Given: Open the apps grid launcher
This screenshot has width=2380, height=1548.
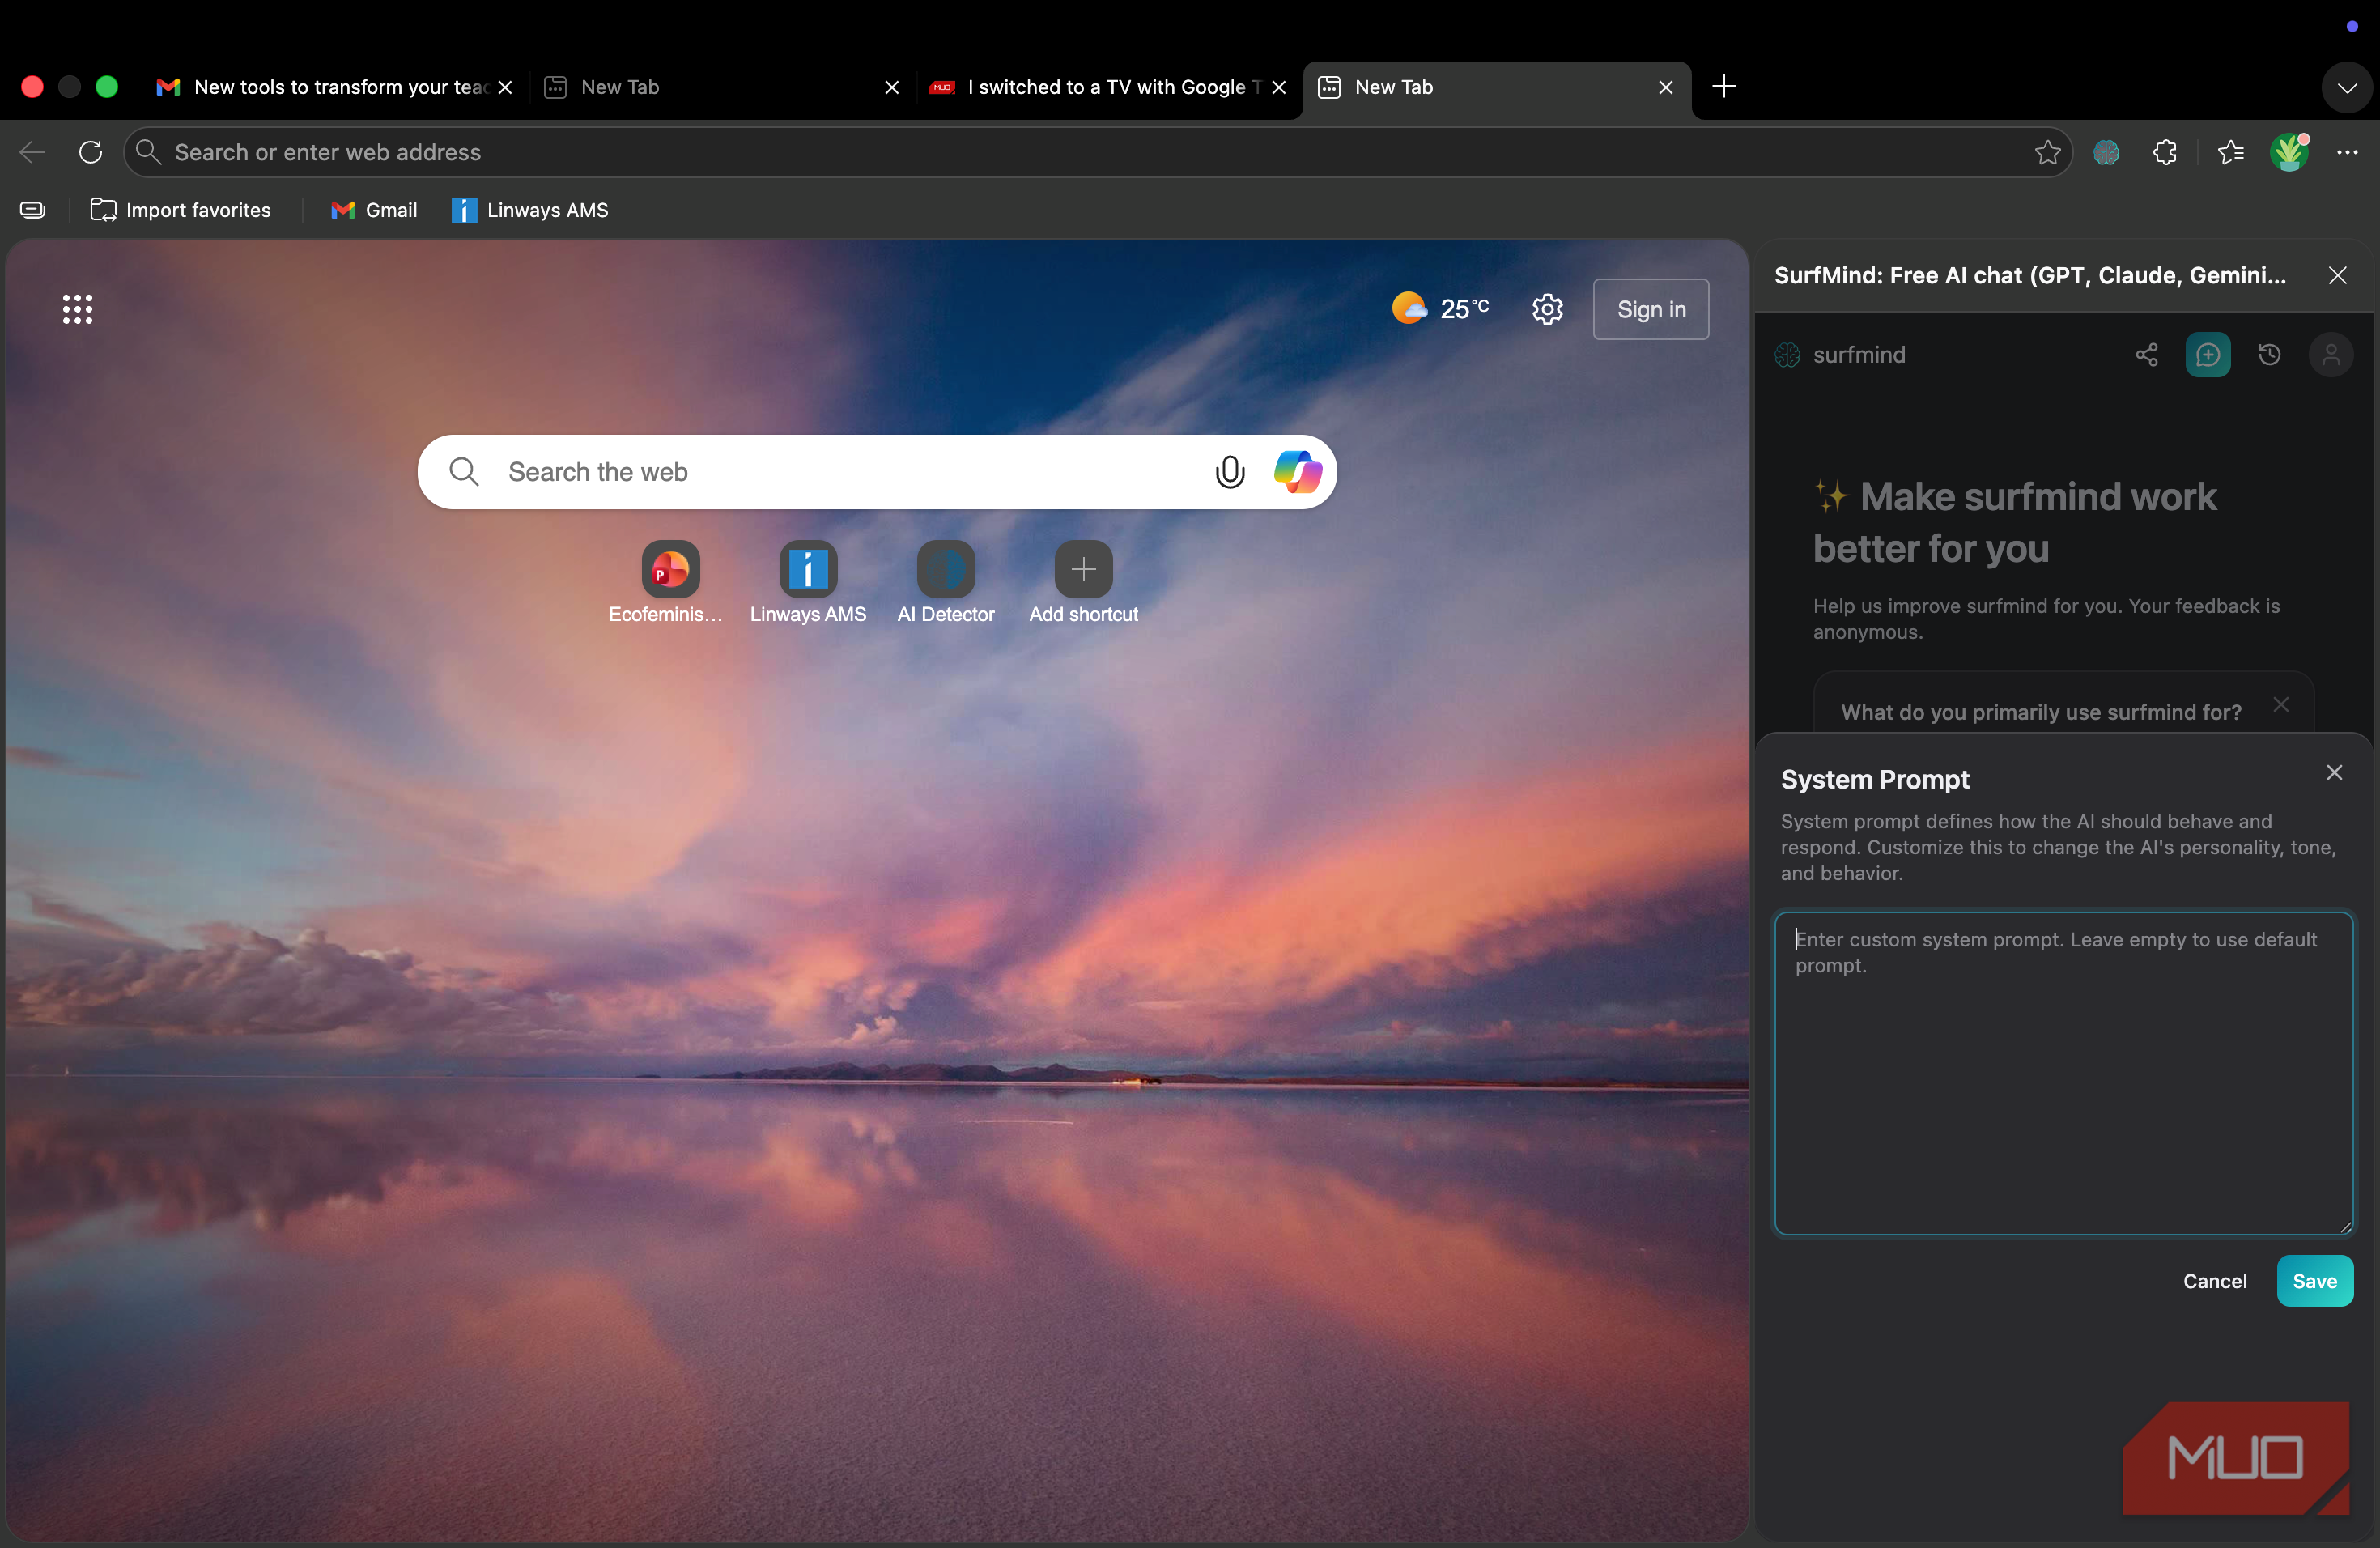Looking at the screenshot, I should pyautogui.click(x=78, y=309).
